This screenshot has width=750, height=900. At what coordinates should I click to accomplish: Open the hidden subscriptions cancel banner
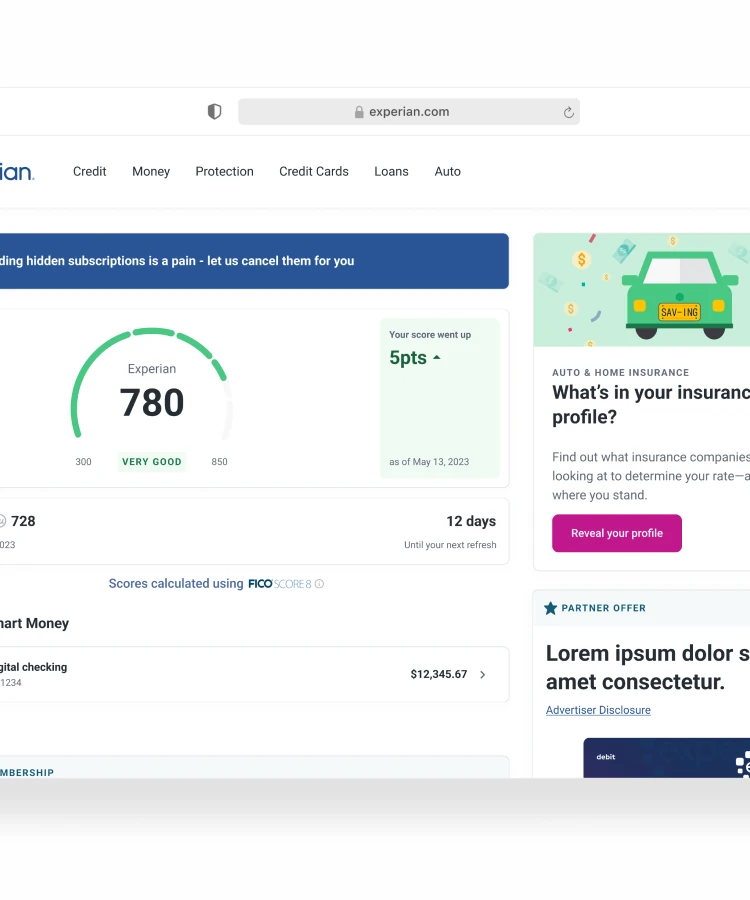click(x=254, y=261)
